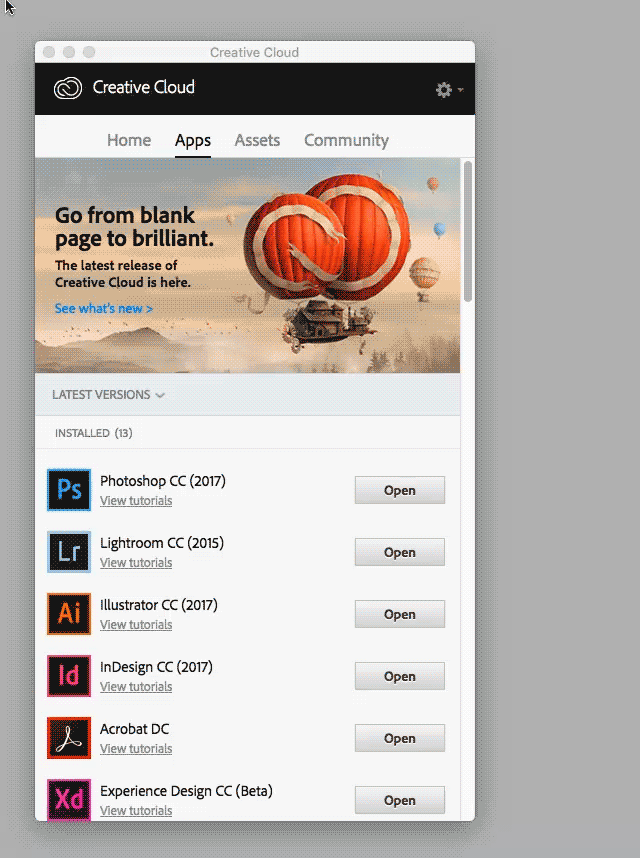Click the InDesign CC app icon
Viewport: 640px width, 858px height.
click(x=69, y=676)
